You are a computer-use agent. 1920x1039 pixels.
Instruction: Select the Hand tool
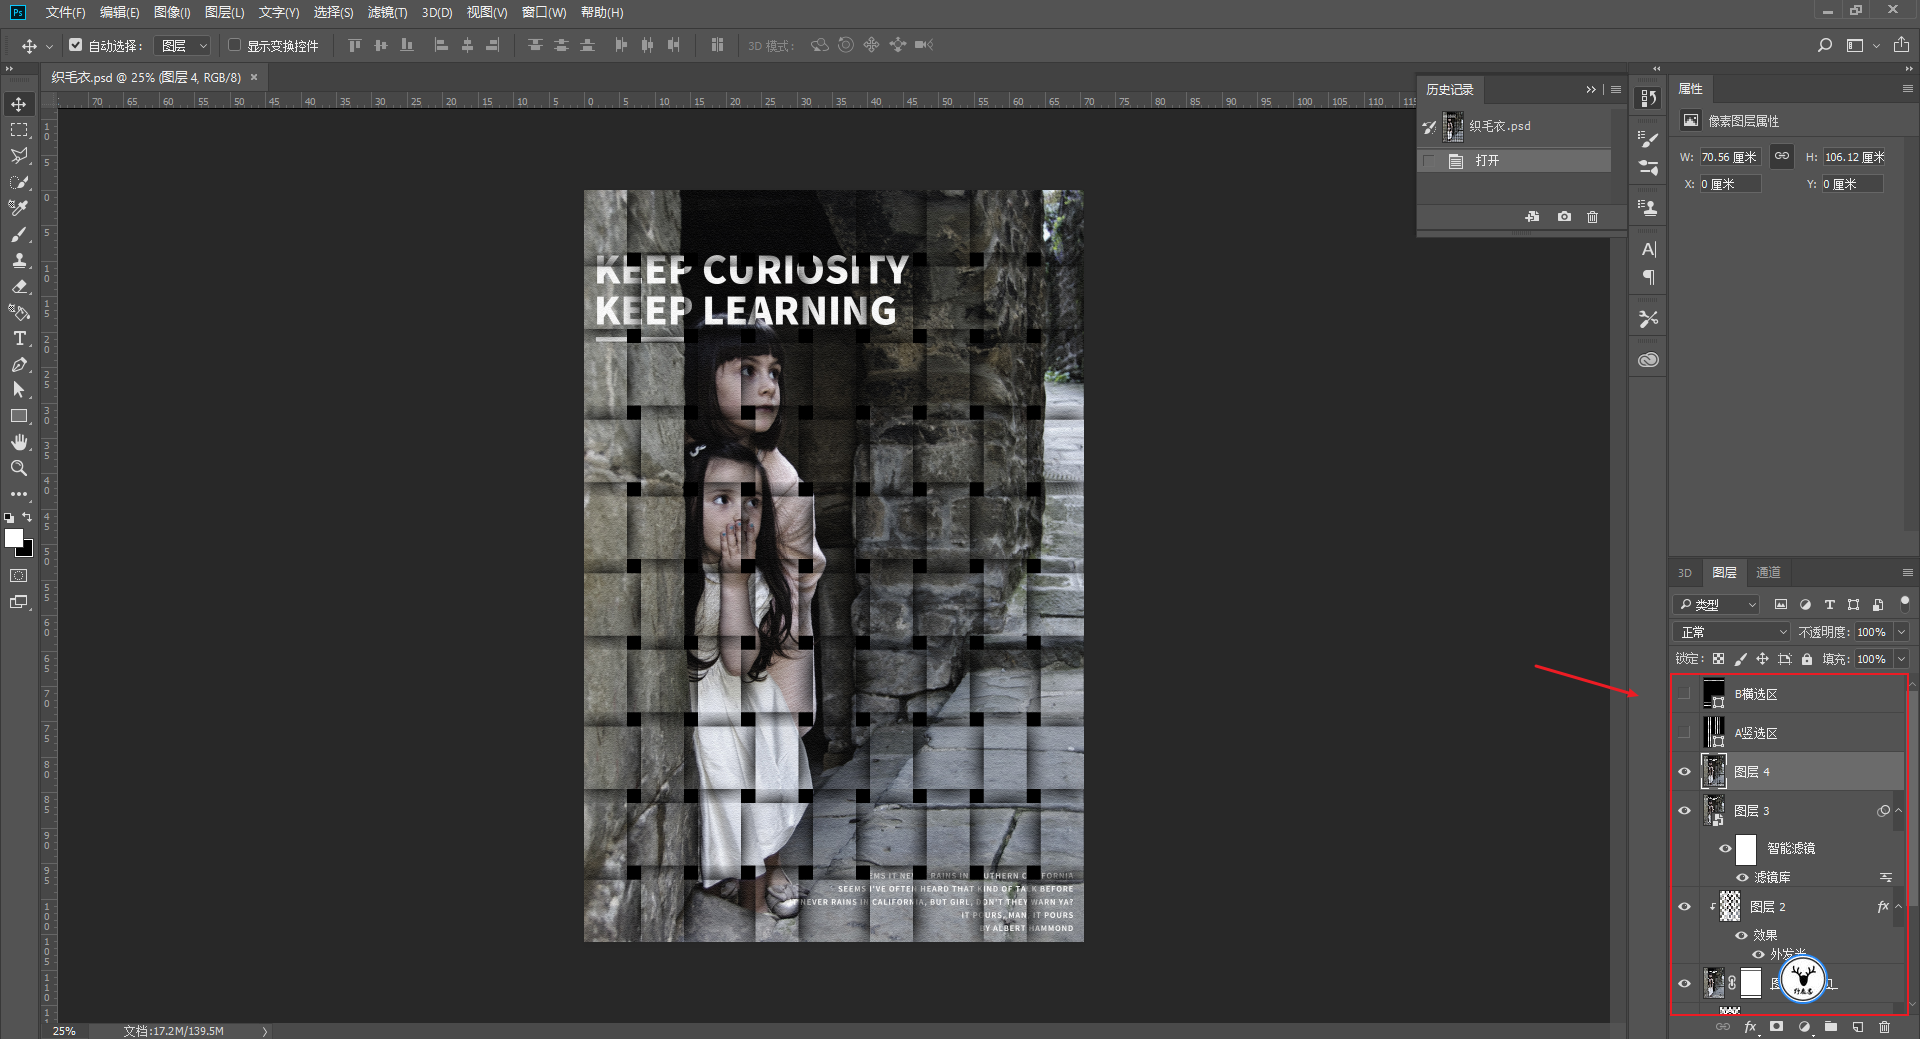point(19,442)
